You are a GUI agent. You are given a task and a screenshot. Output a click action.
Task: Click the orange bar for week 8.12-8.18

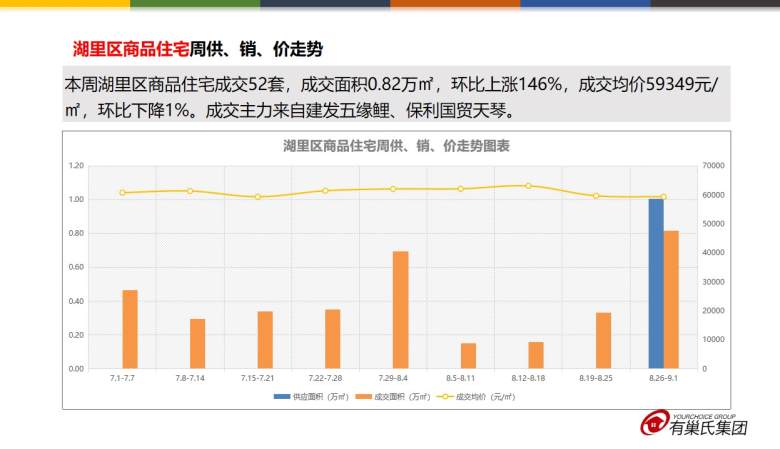(x=536, y=355)
